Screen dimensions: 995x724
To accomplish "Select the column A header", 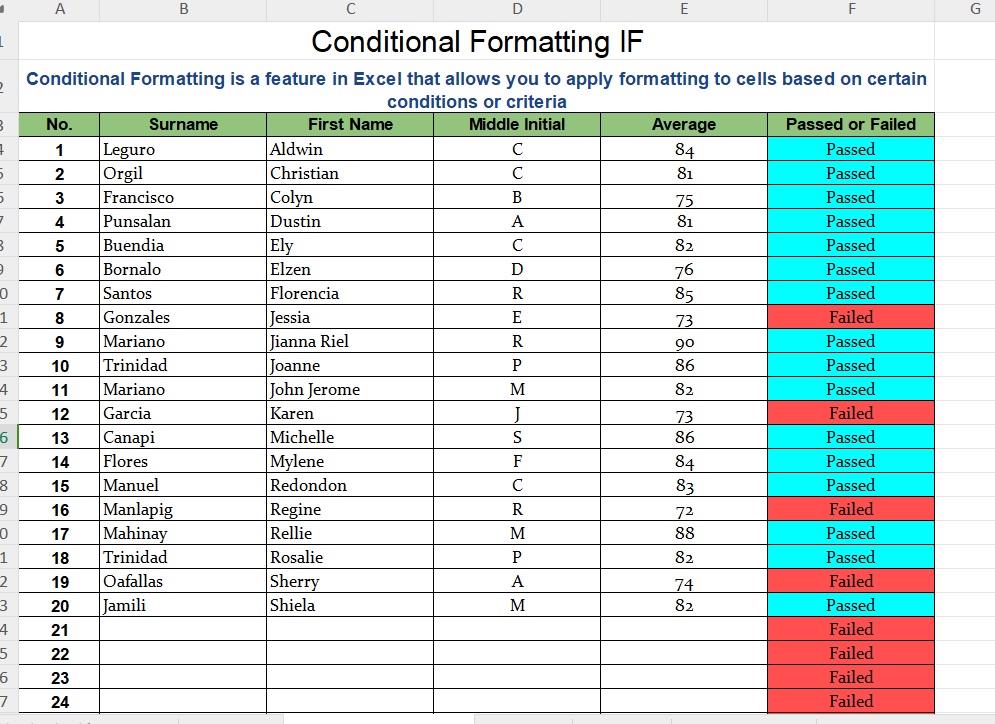I will [59, 9].
